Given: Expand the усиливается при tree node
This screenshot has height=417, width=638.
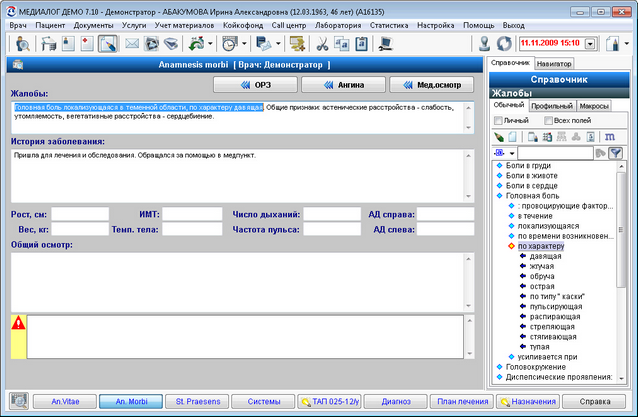Looking at the screenshot, I should coord(511,357).
